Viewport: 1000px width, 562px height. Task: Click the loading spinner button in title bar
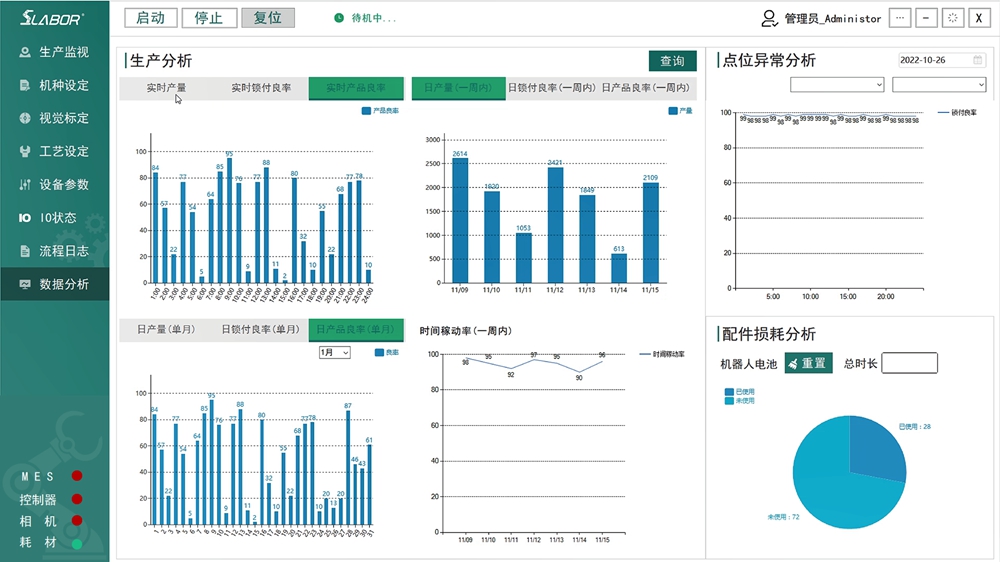pyautogui.click(x=953, y=18)
